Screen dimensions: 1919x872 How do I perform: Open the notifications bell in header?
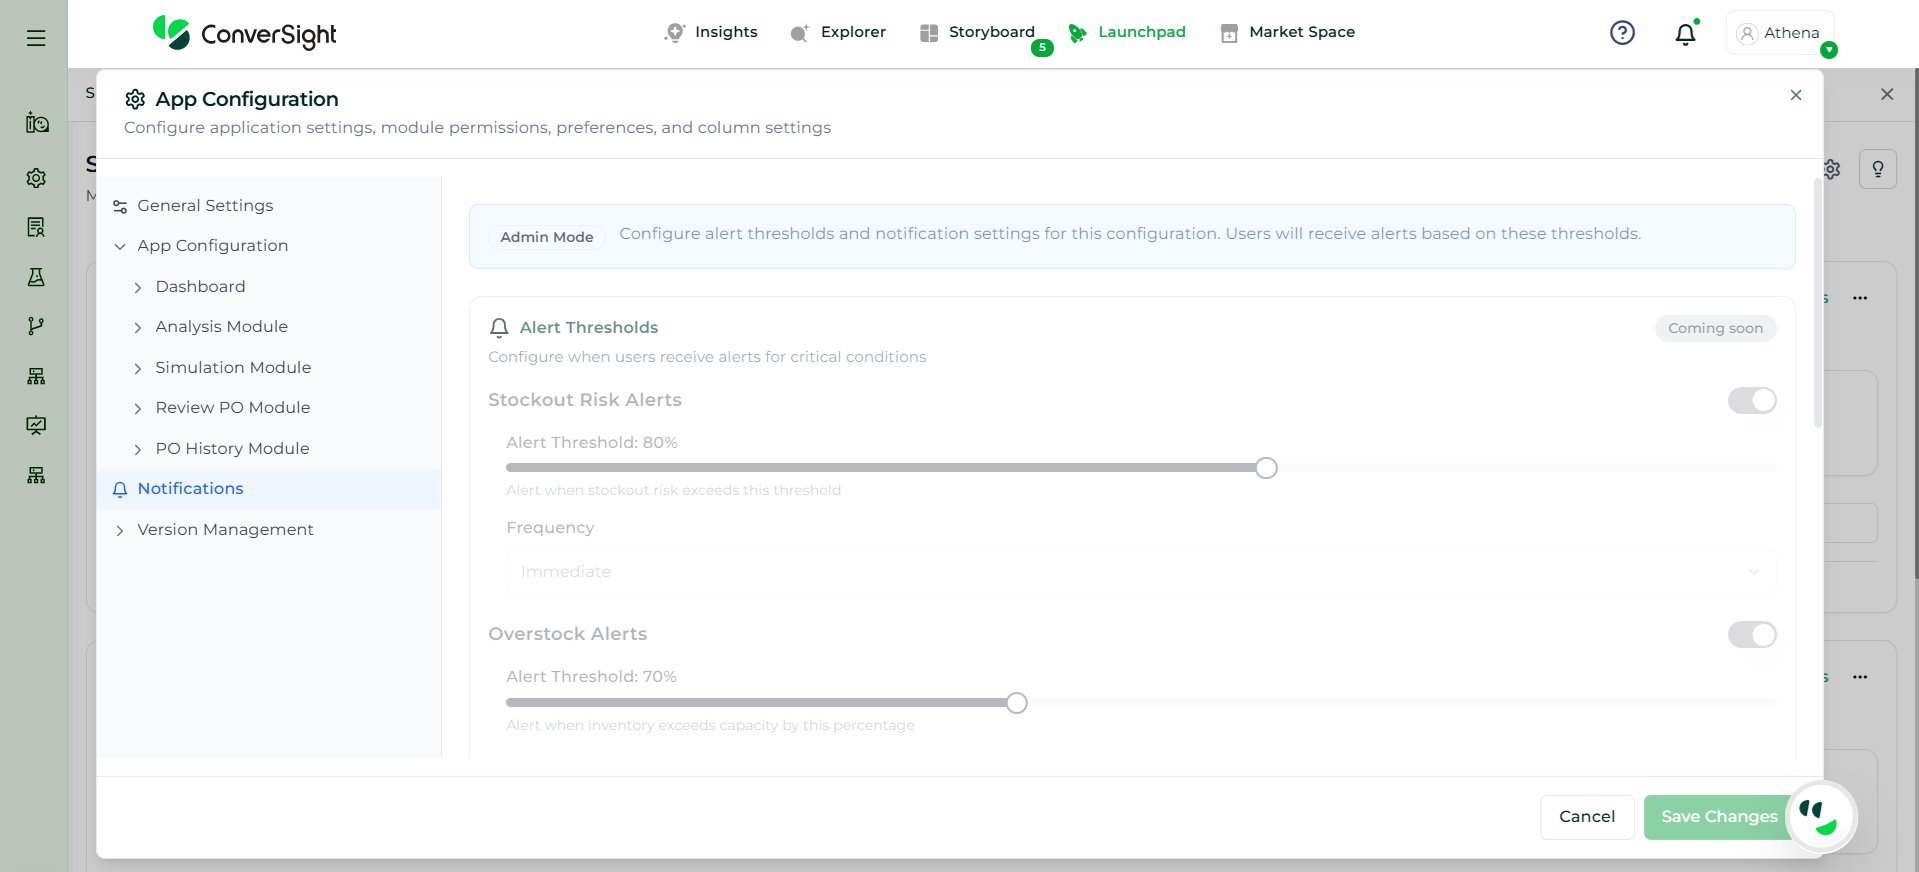[1685, 34]
